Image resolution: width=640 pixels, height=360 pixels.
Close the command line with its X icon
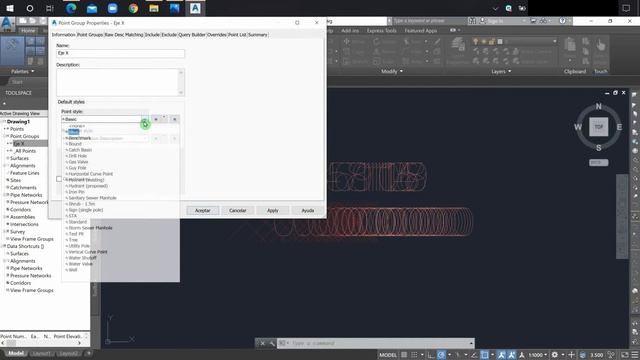point(262,343)
